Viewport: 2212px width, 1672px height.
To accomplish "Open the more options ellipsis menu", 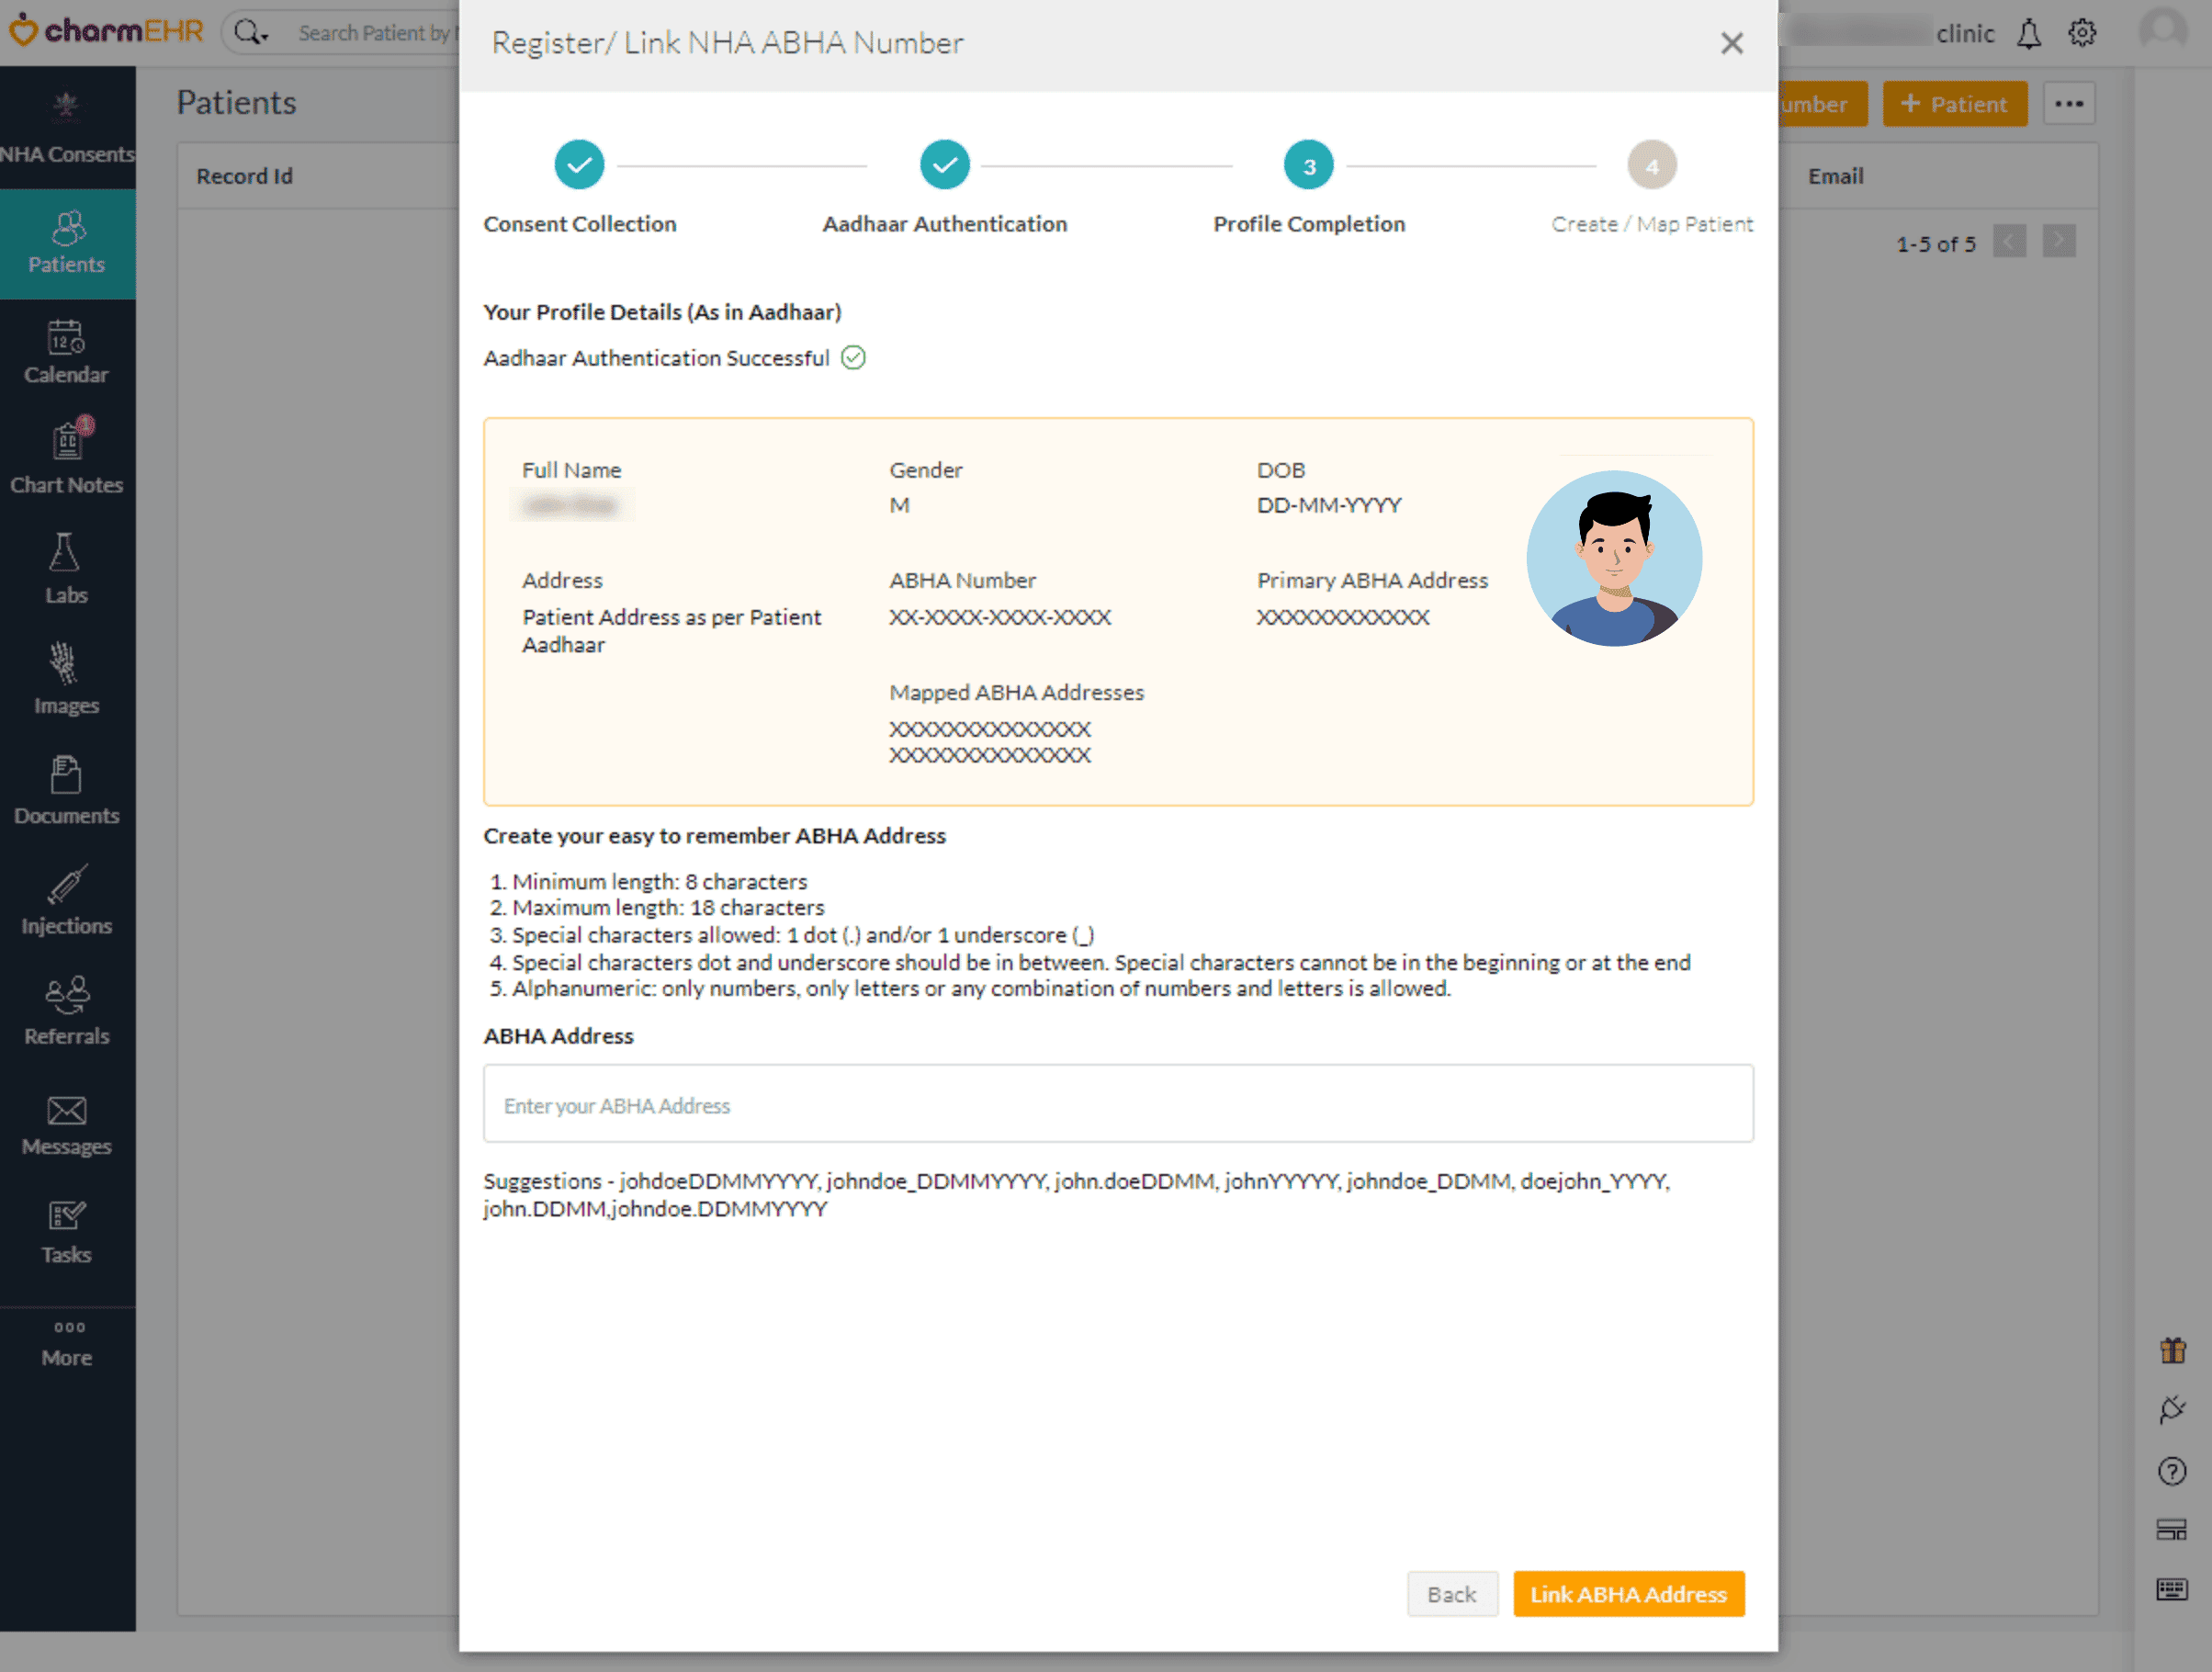I will click(2070, 103).
